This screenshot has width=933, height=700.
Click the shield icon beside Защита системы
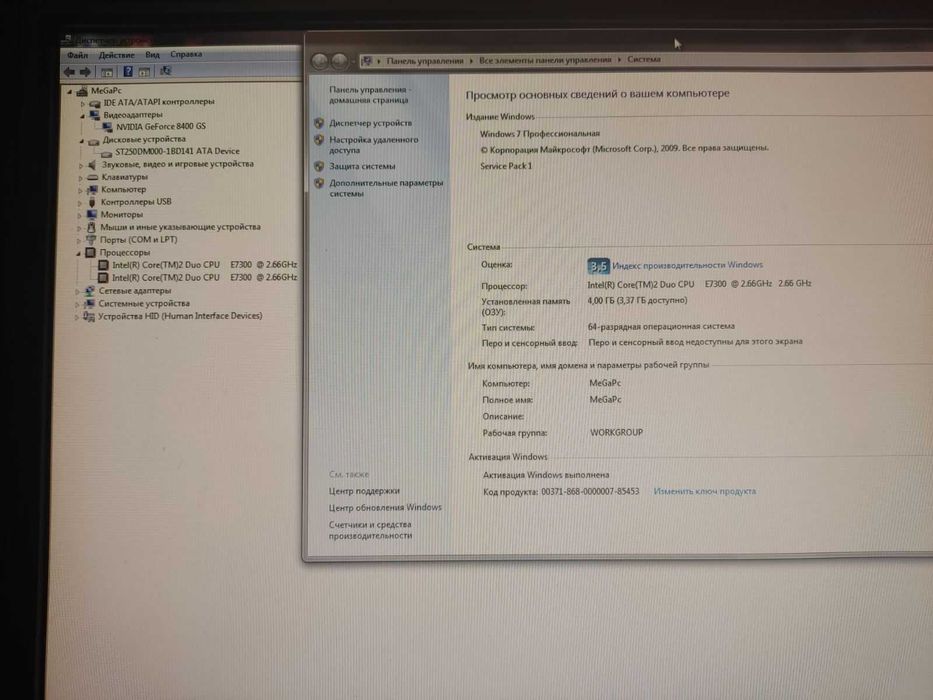319,166
